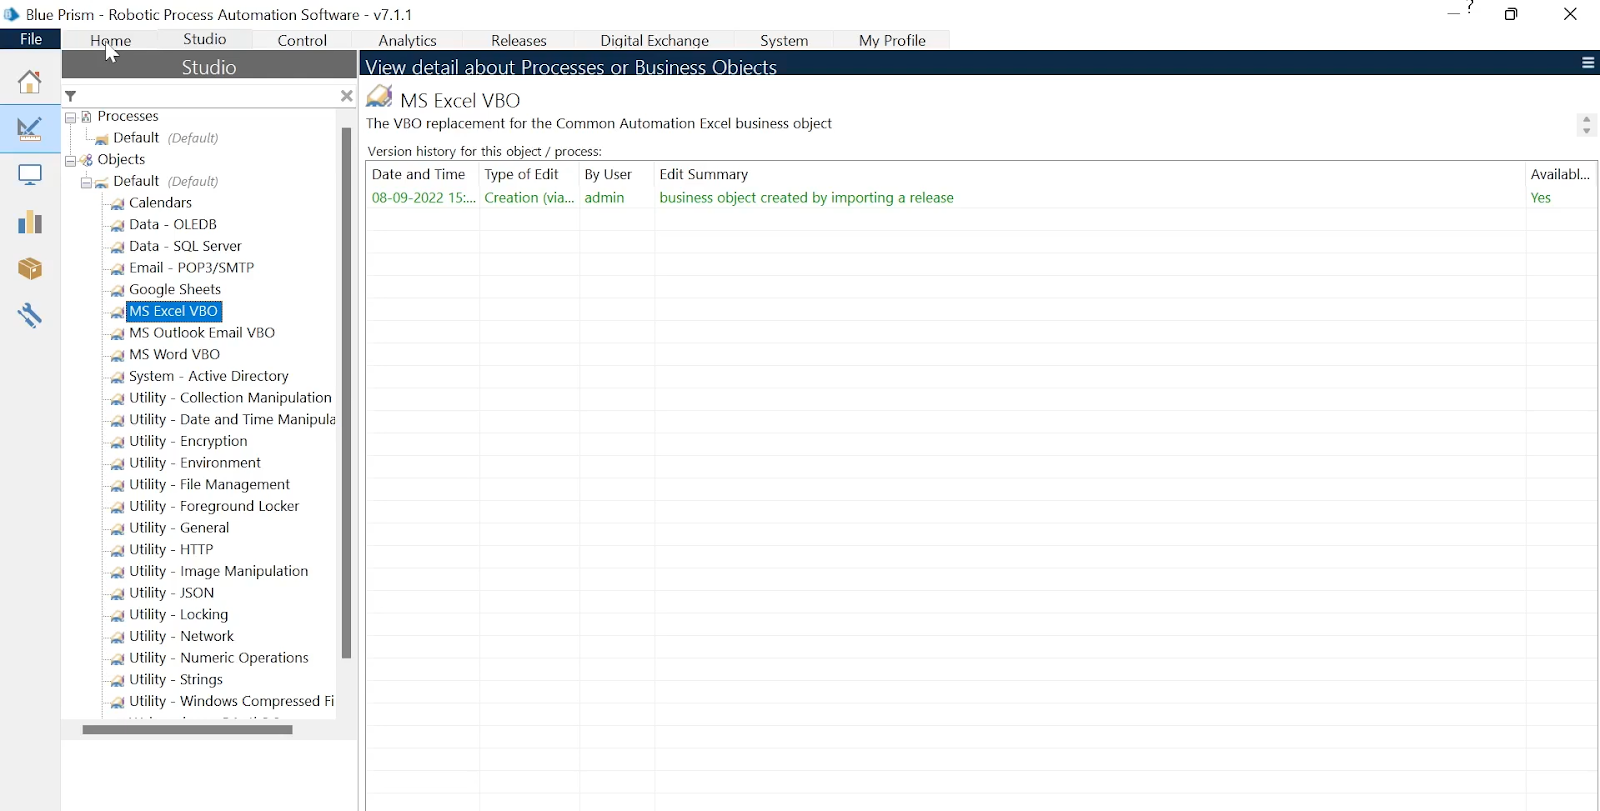
Task: Click the Data - OLEDB object icon
Action: pos(117,225)
